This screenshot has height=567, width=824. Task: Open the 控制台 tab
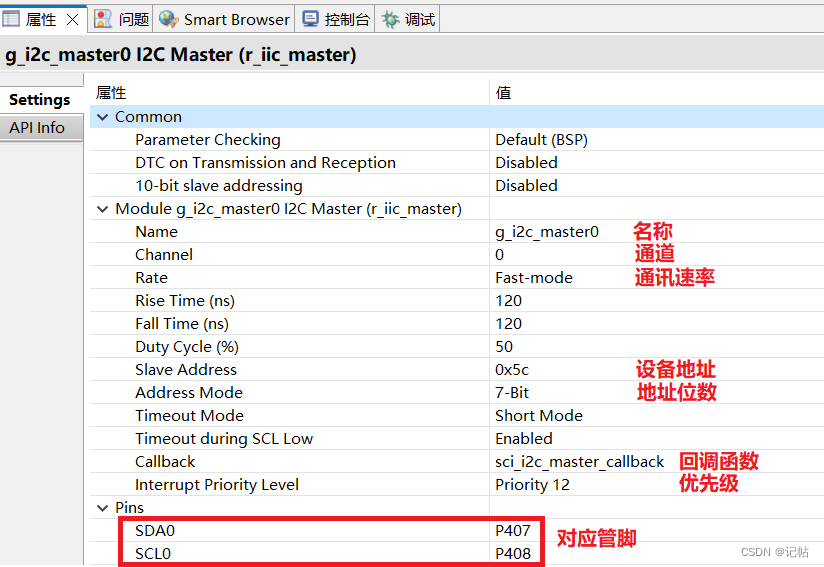(x=336, y=19)
